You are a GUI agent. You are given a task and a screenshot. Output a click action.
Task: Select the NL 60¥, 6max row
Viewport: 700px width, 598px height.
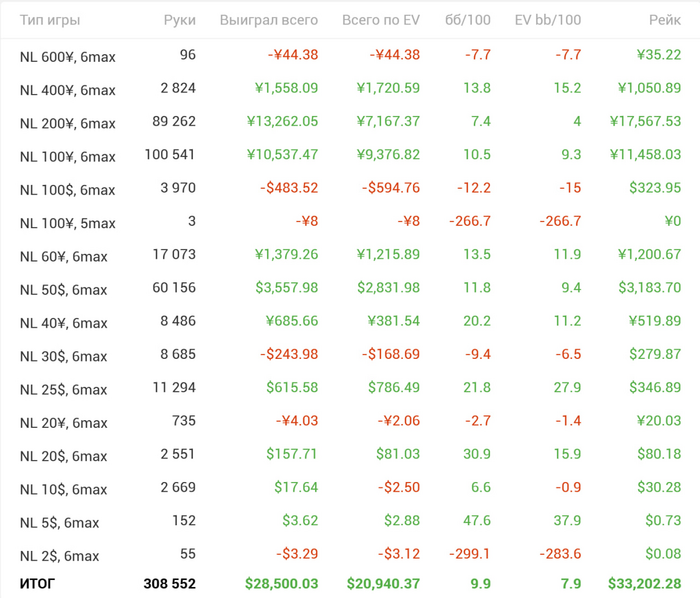350,255
